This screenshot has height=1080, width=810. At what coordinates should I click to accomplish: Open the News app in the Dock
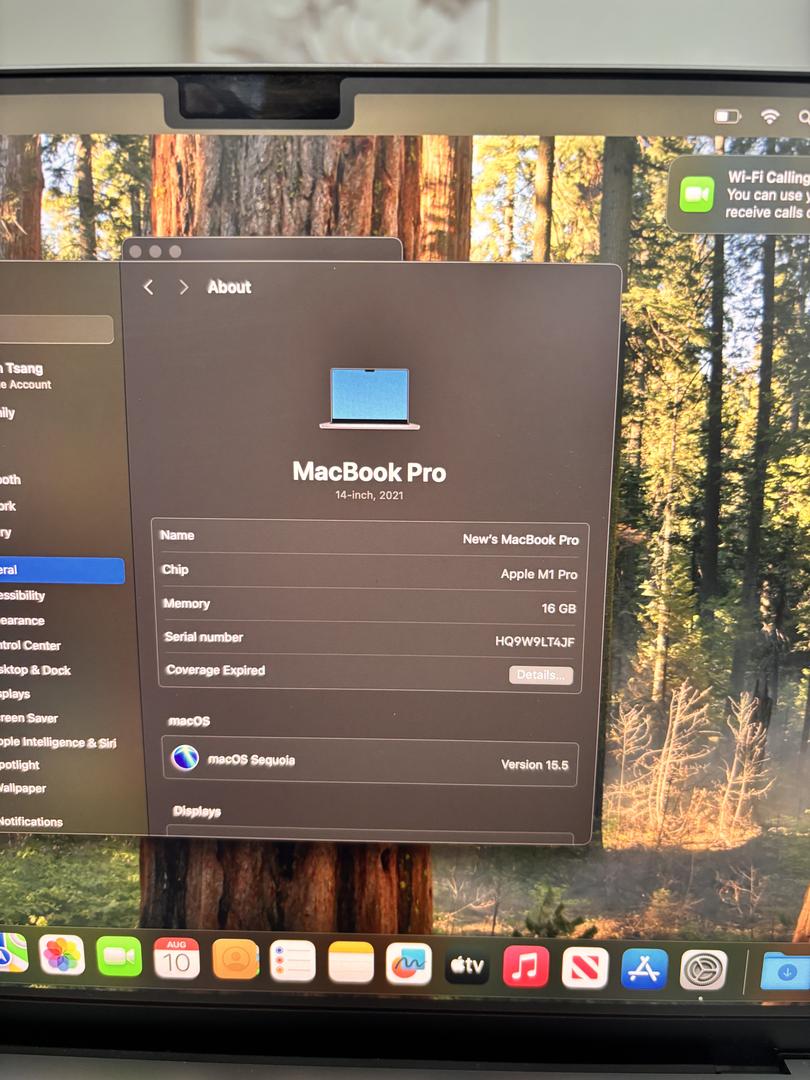(x=585, y=968)
